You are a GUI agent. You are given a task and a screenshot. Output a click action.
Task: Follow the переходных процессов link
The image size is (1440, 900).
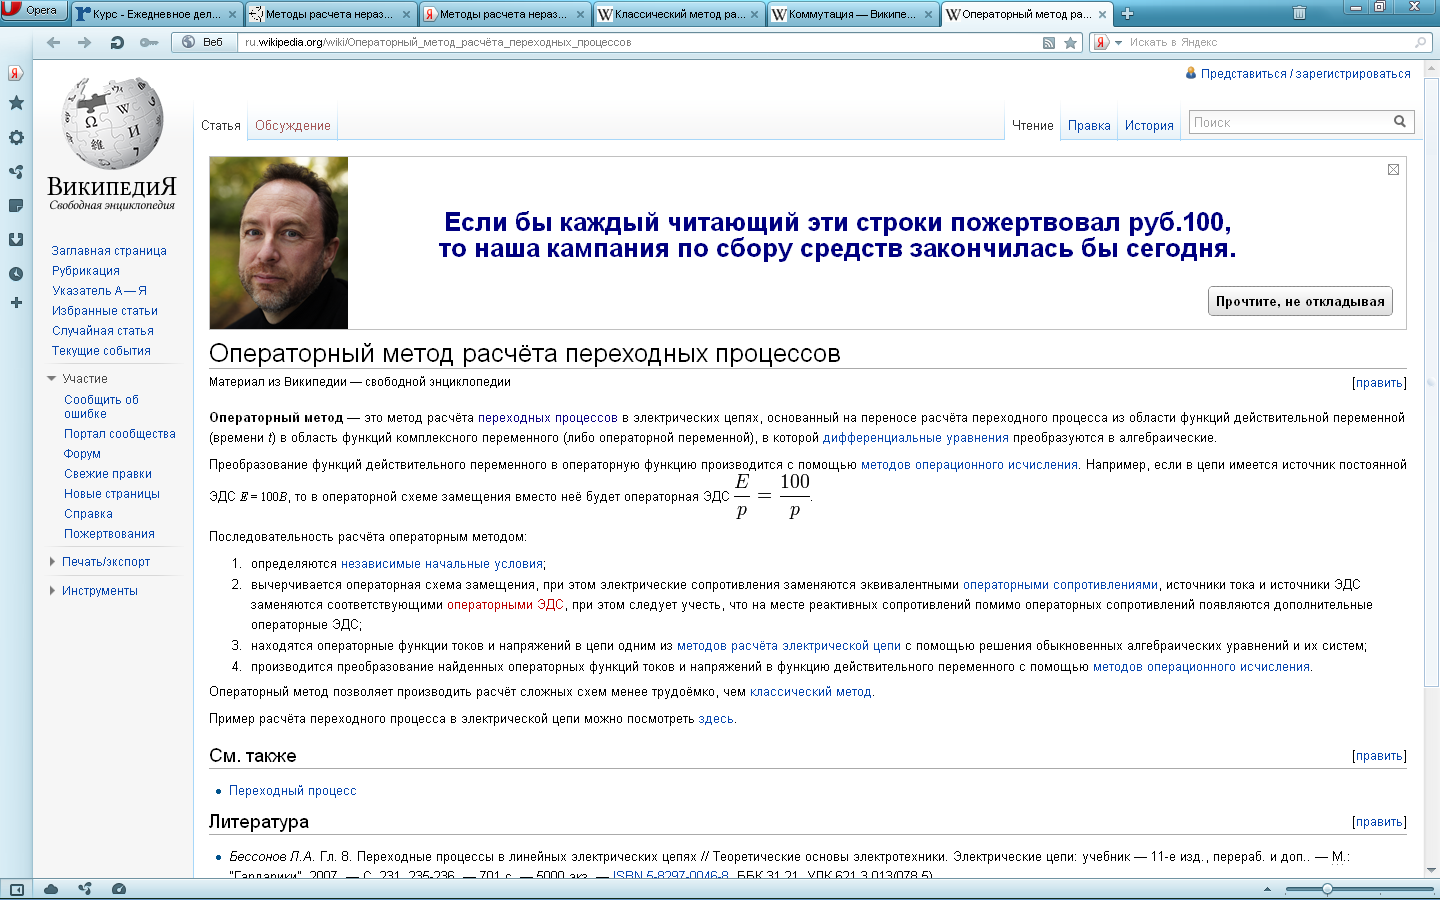[548, 418]
